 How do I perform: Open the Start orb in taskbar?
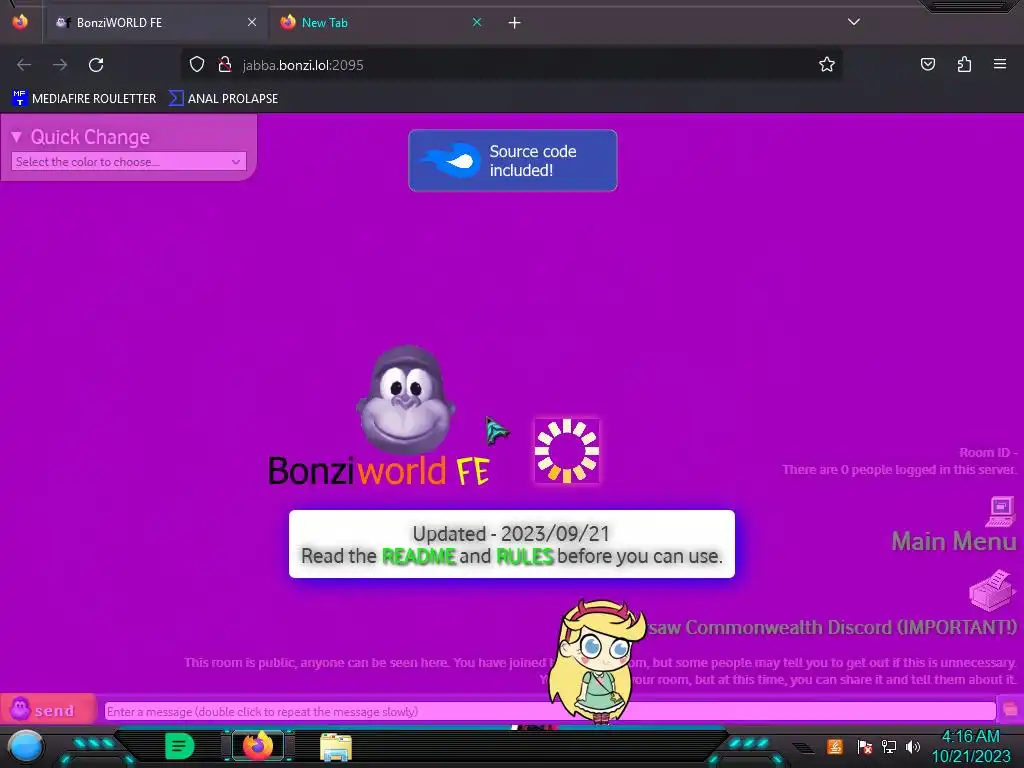pos(25,746)
